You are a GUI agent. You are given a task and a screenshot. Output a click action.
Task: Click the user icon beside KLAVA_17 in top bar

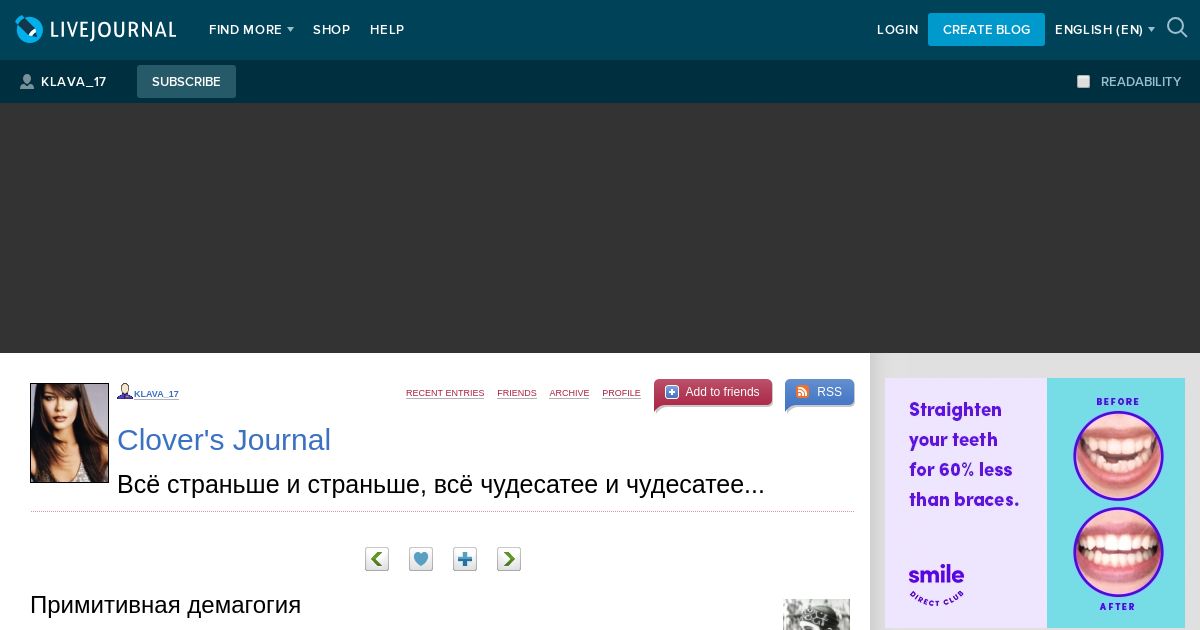coord(27,82)
